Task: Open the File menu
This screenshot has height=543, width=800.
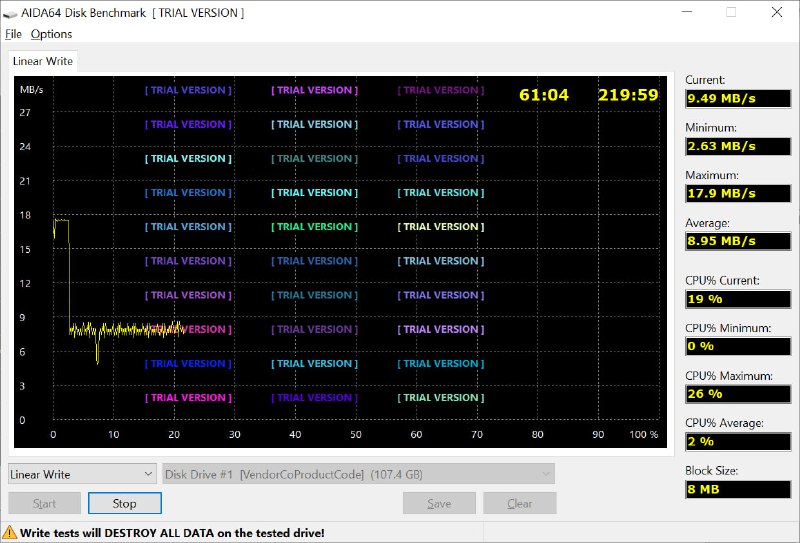Action: (x=13, y=34)
